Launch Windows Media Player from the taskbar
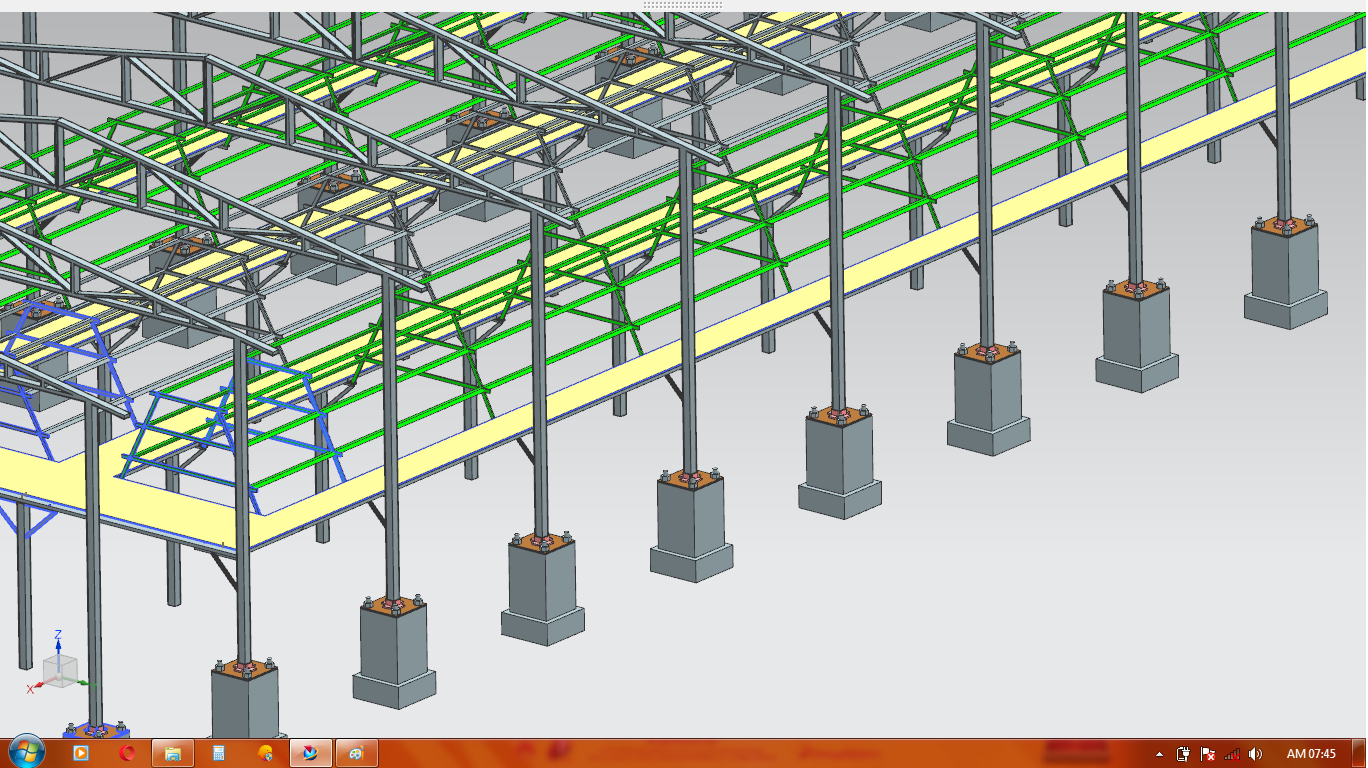The width and height of the screenshot is (1368, 768). coord(81,753)
